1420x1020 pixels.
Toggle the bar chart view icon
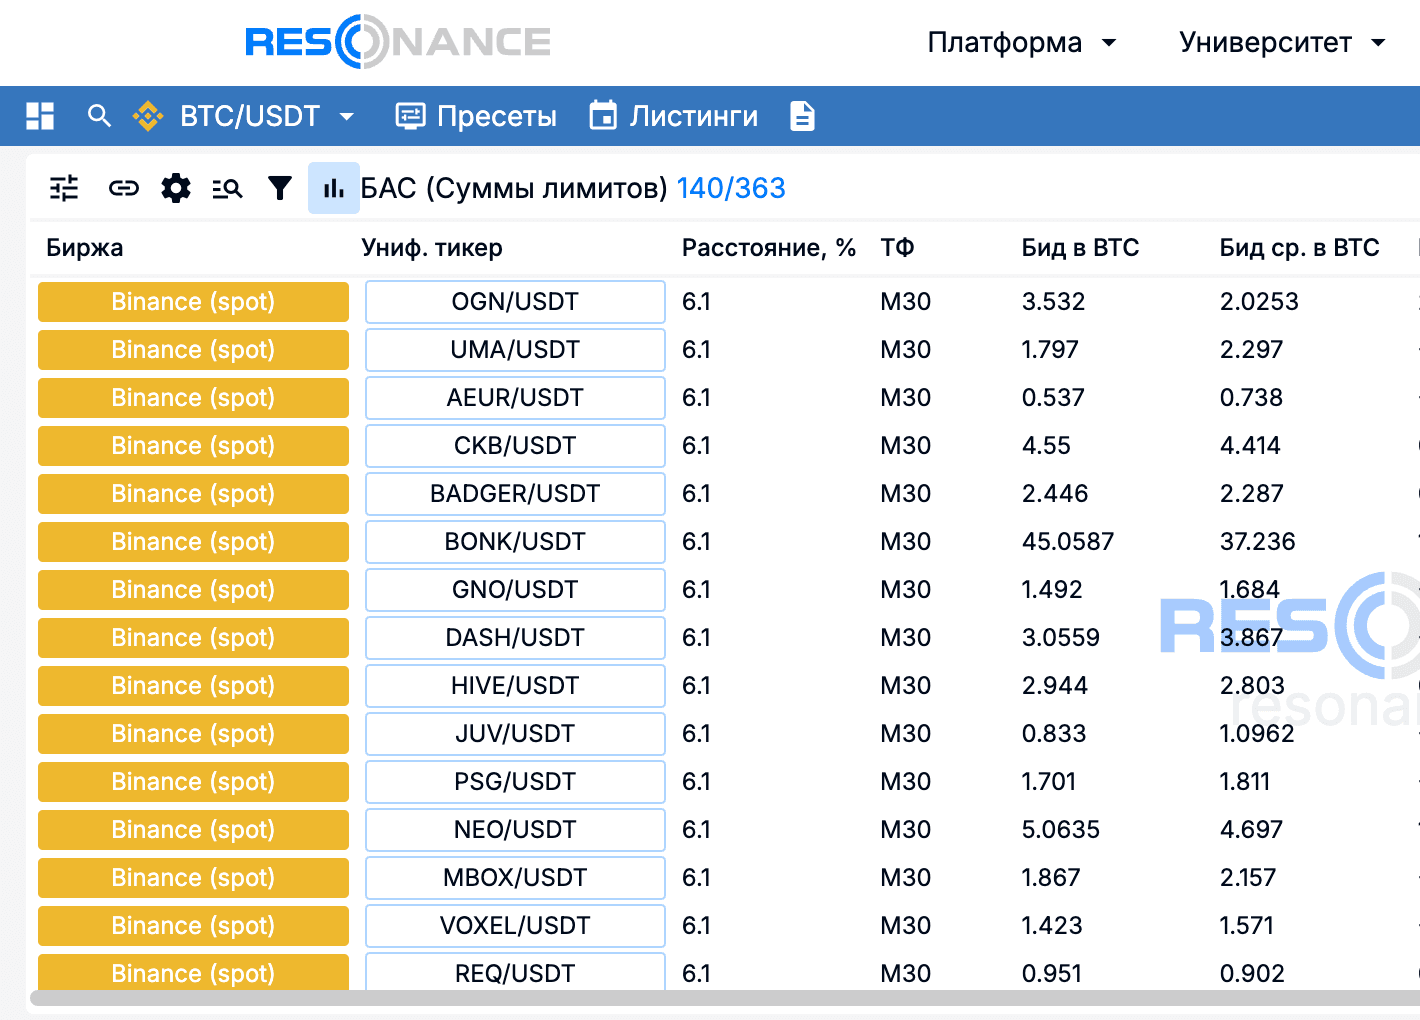[334, 188]
